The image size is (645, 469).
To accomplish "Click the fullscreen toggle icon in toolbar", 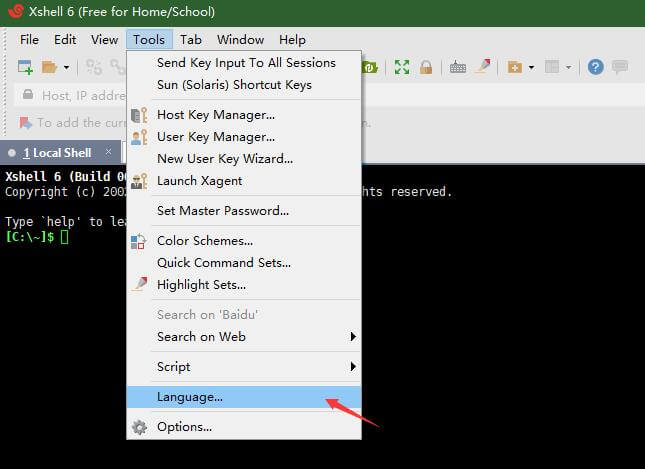I will click(402, 67).
